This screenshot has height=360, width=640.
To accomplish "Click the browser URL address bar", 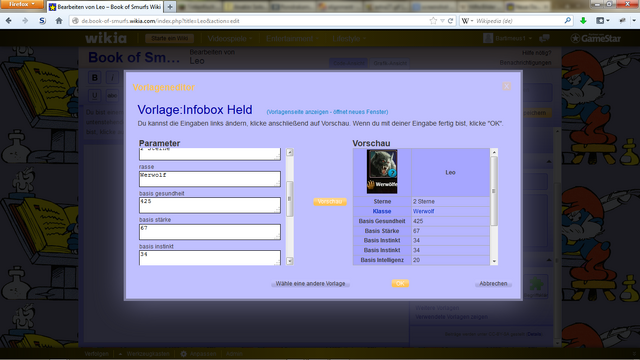I will click(x=253, y=21).
